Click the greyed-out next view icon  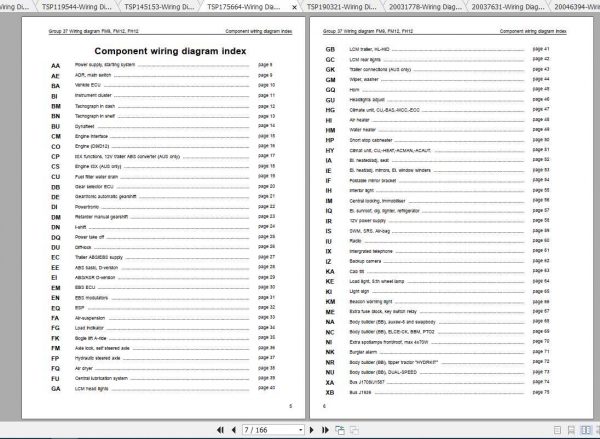click(354, 430)
